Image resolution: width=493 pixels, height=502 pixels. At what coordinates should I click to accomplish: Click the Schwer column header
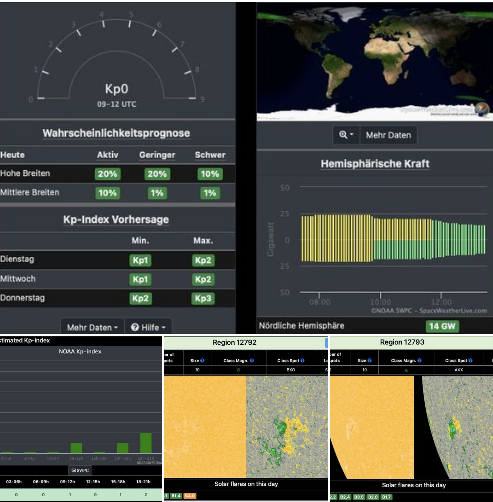tap(210, 155)
